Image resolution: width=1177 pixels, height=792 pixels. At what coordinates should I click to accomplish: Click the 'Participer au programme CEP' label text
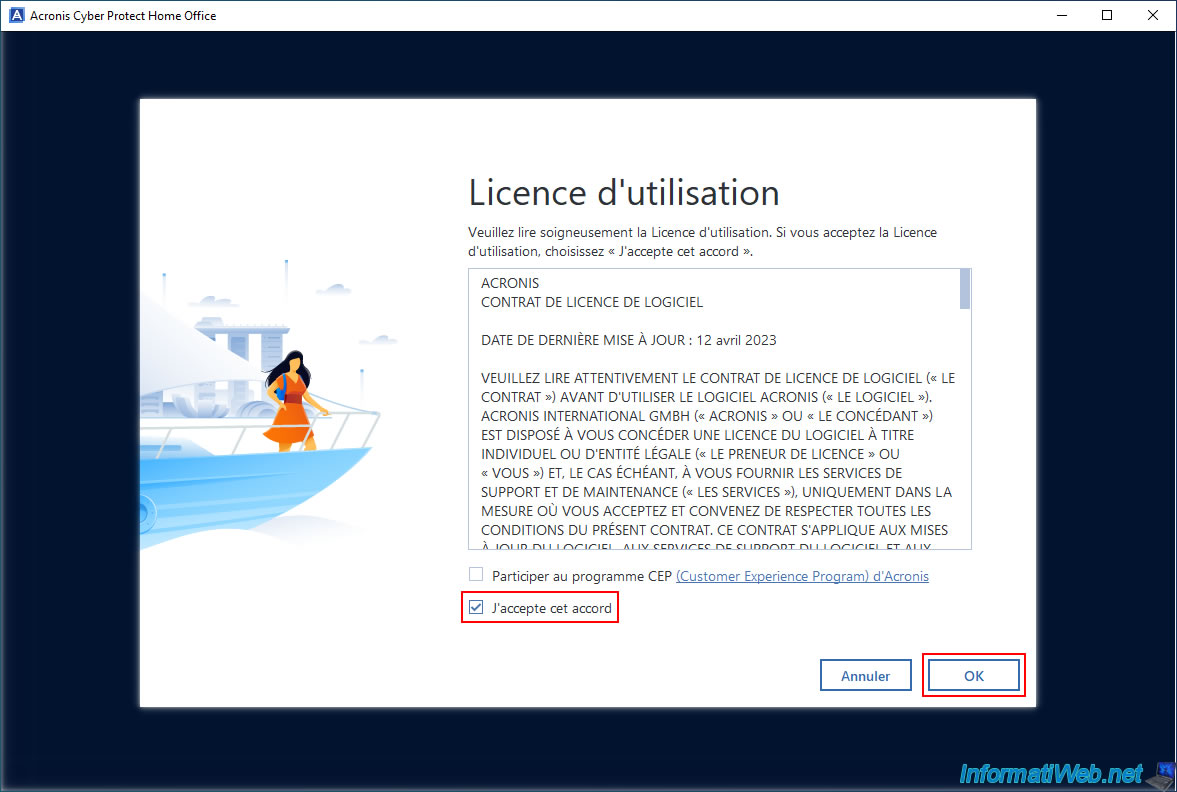tap(582, 576)
